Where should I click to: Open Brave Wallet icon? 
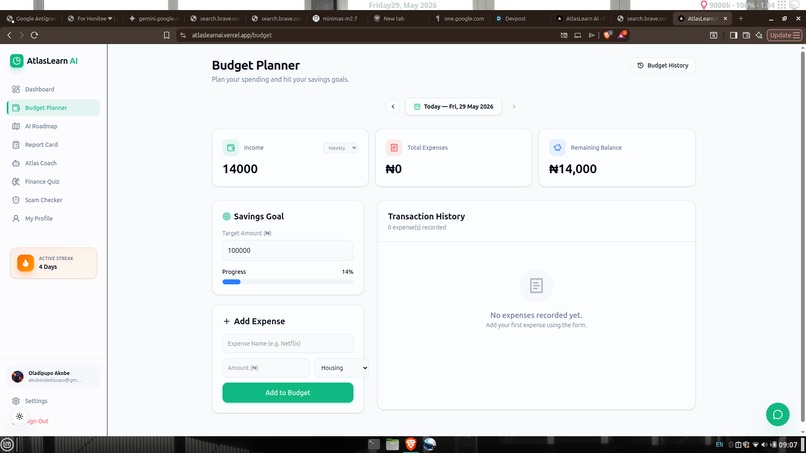coord(746,35)
